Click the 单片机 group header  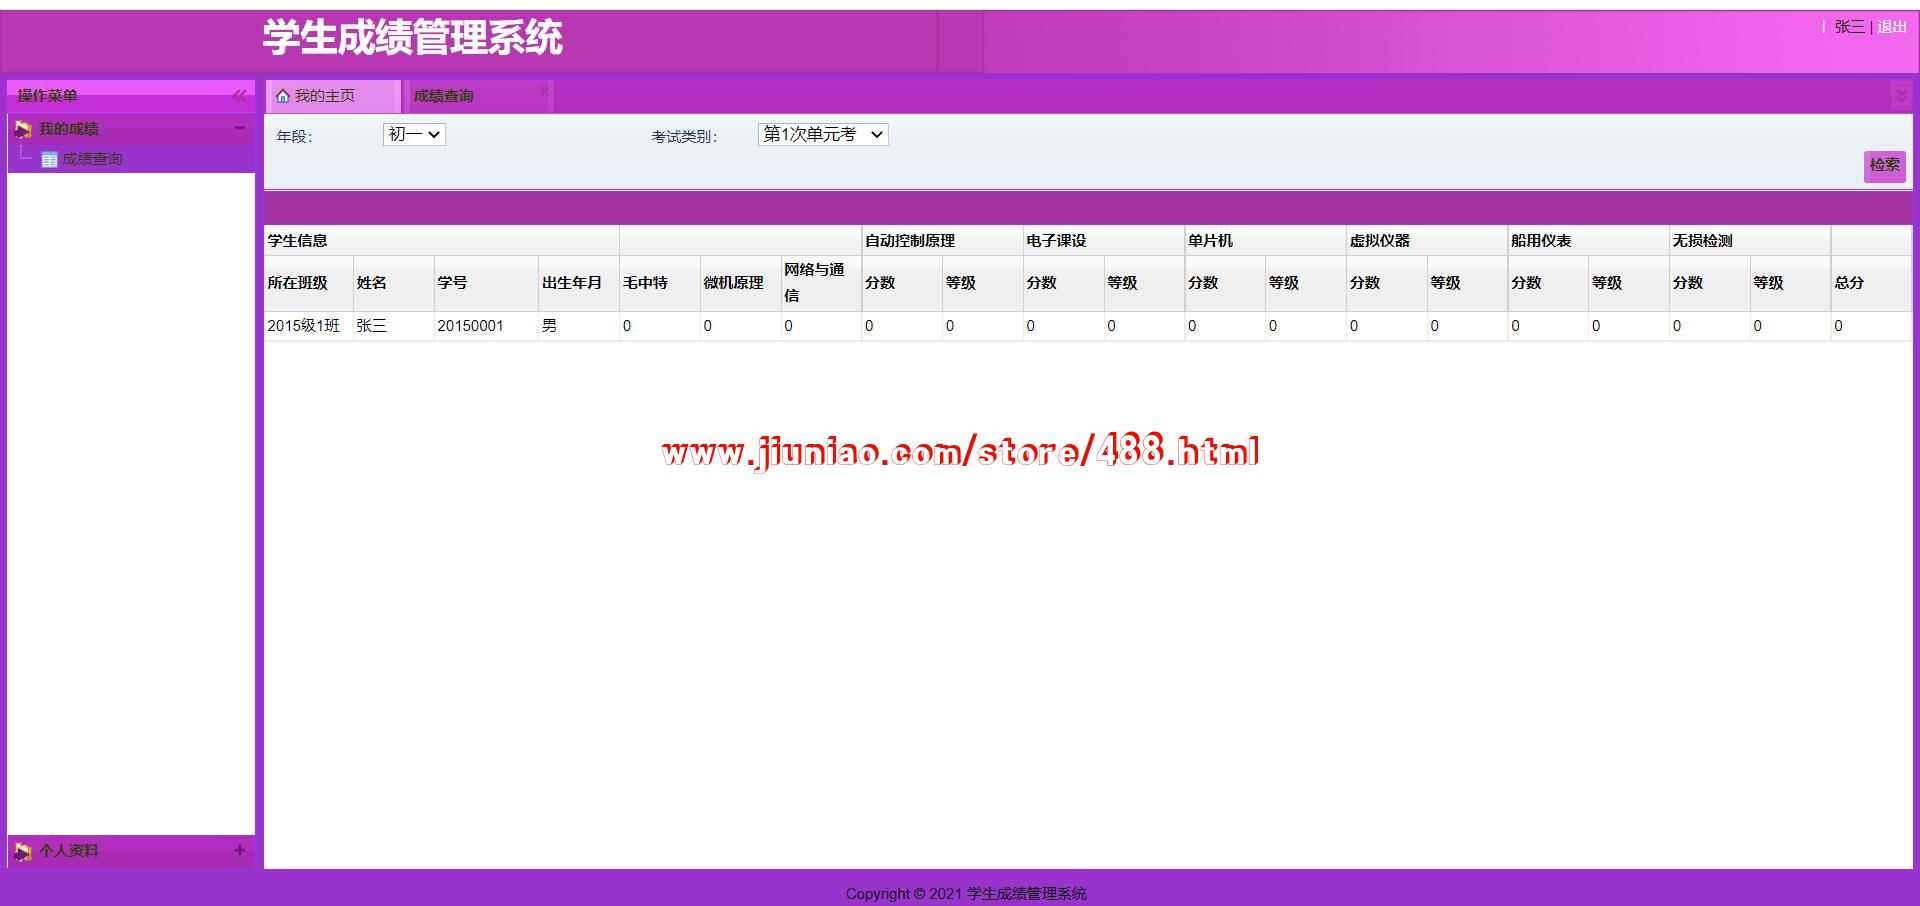click(1266, 241)
